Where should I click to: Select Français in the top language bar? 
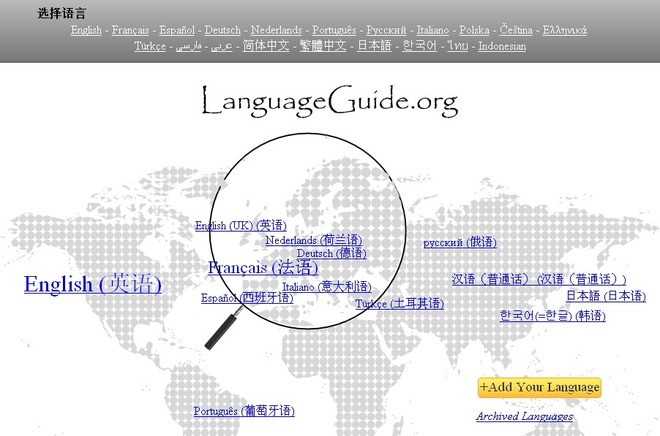click(x=130, y=30)
